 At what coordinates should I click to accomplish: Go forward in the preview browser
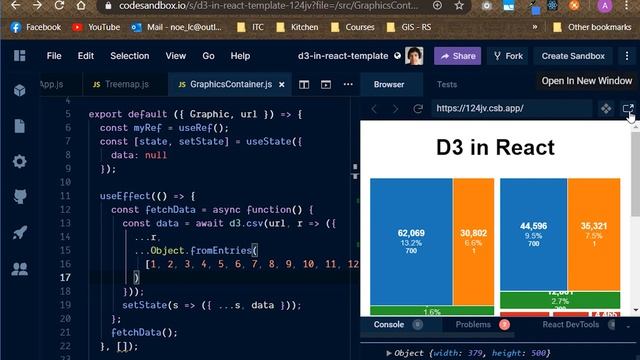click(395, 109)
